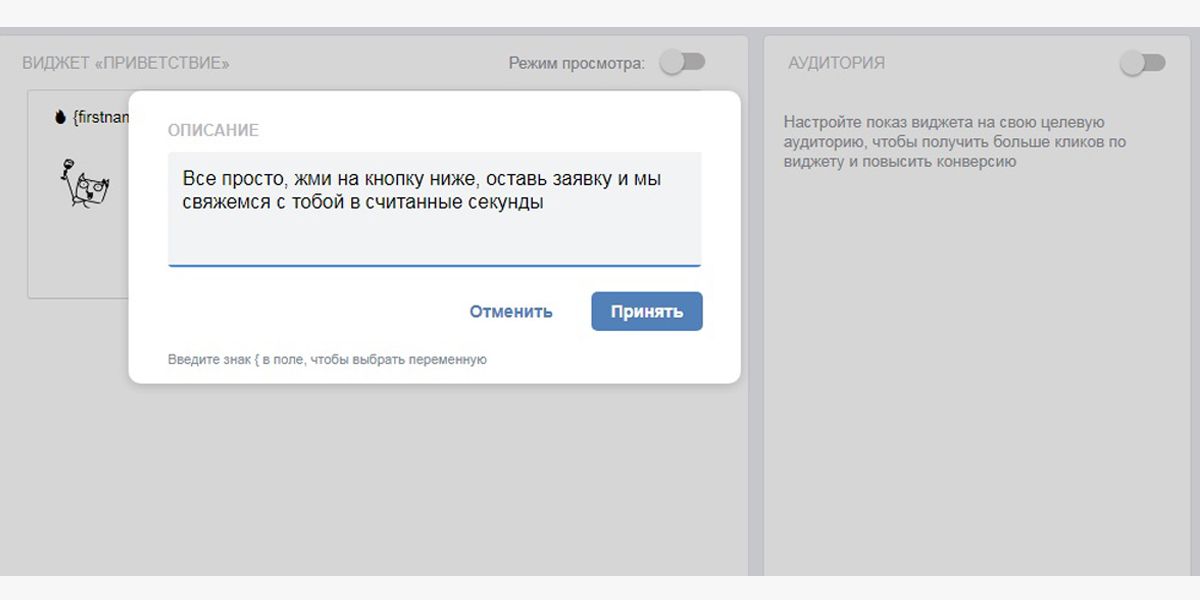Click the ВИДЖЕТ «ПРИВЕТСТВИЕ» heading

point(126,64)
